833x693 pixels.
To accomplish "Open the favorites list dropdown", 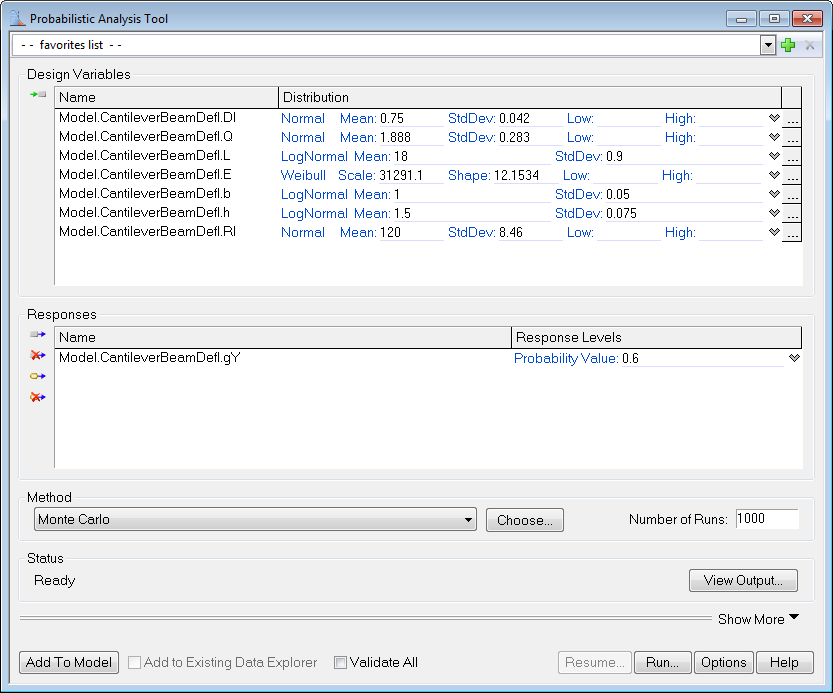I will (768, 45).
